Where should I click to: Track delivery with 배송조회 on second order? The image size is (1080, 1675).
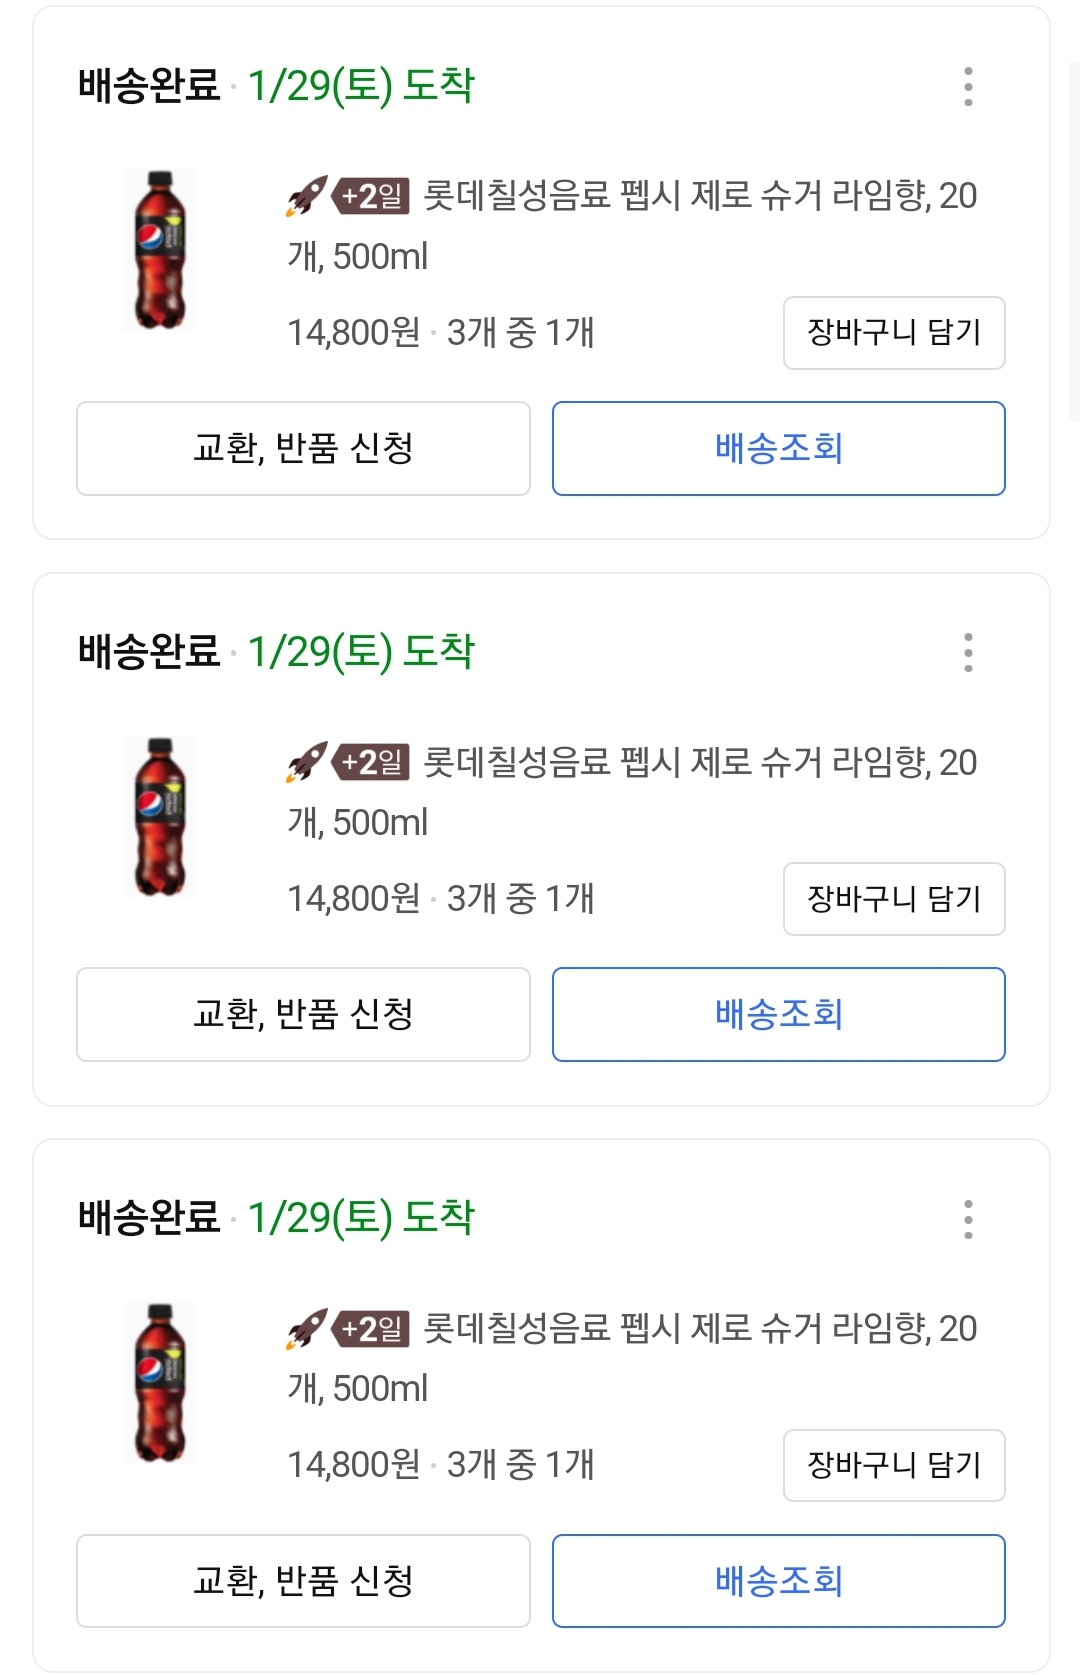coord(778,1015)
